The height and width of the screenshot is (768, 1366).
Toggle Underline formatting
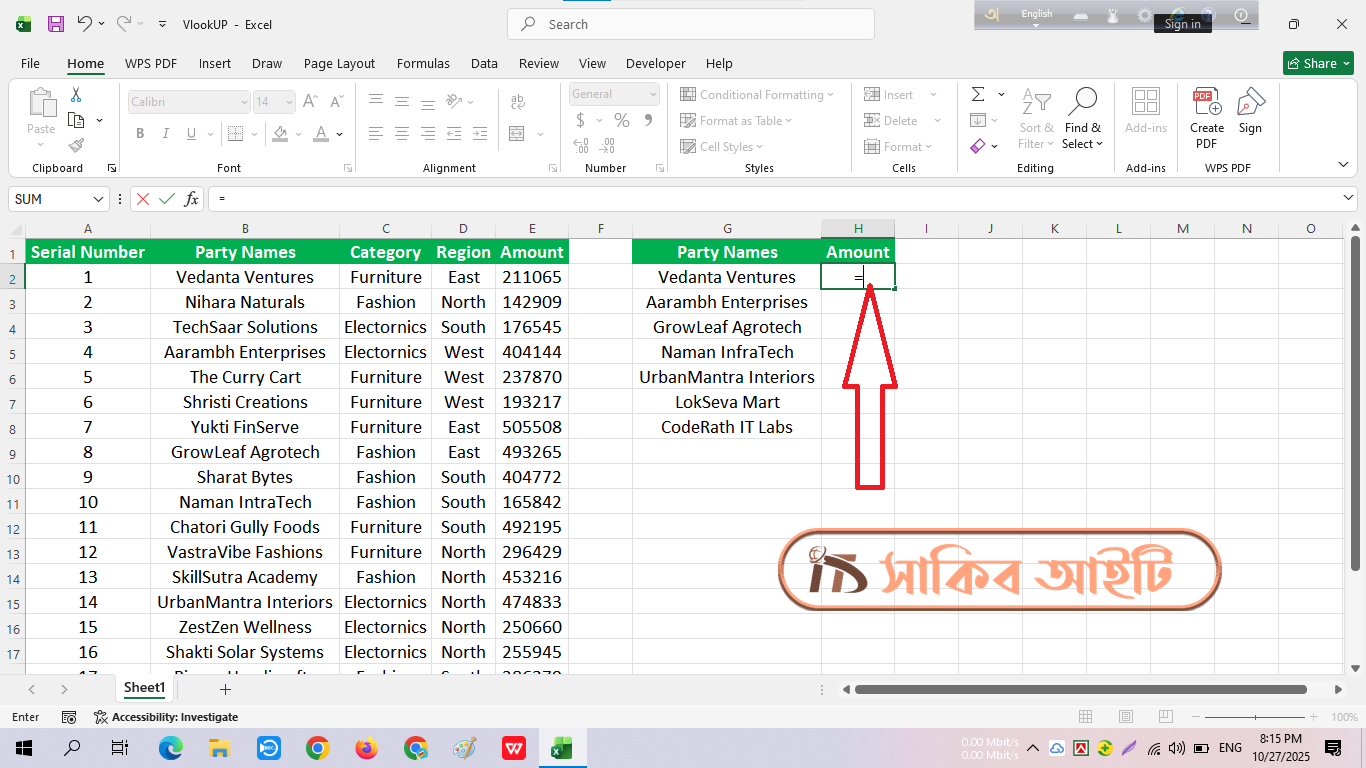[192, 133]
